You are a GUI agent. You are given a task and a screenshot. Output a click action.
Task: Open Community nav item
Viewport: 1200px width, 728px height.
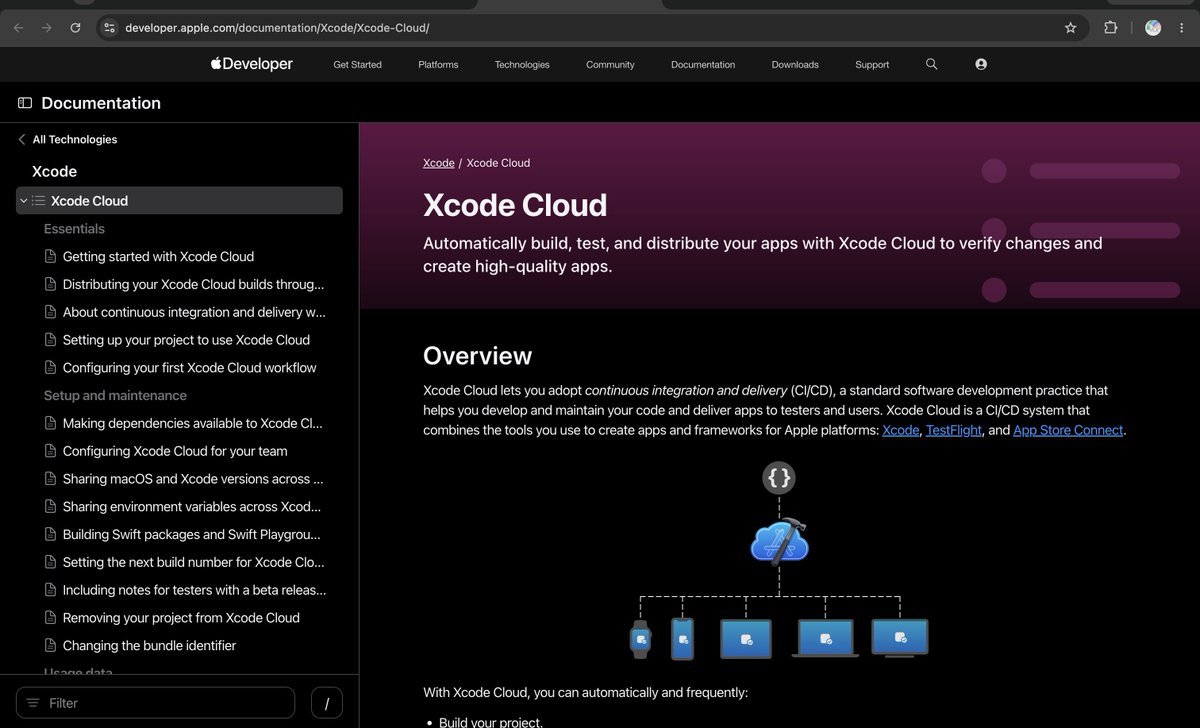(610, 65)
